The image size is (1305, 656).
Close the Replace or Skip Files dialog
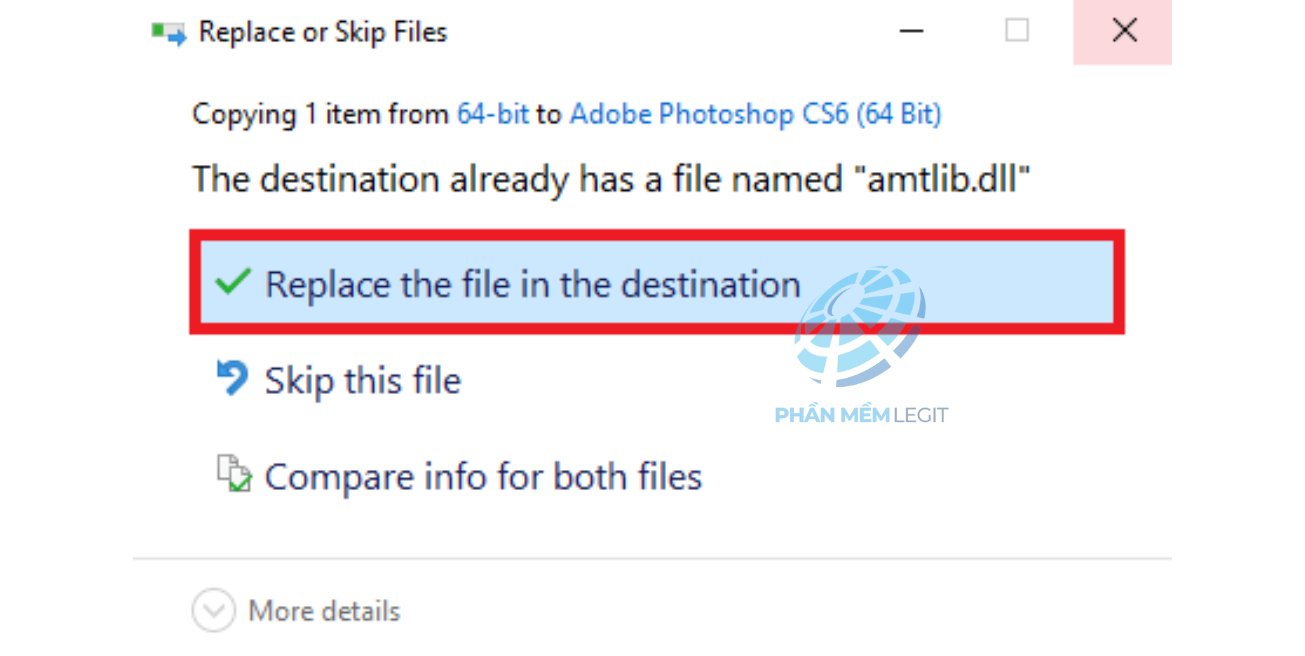[1124, 31]
